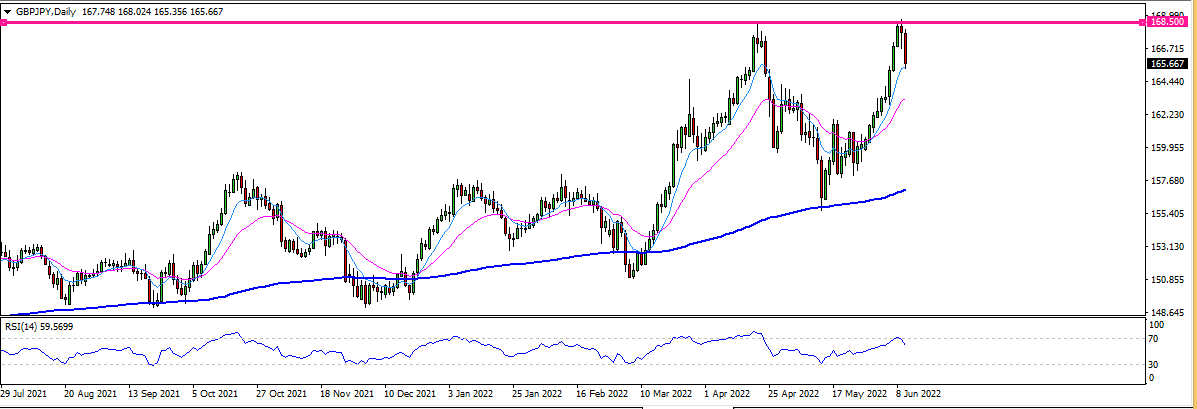Click the last red candlestick on the chart
This screenshot has width=1197, height=409.
[905, 50]
